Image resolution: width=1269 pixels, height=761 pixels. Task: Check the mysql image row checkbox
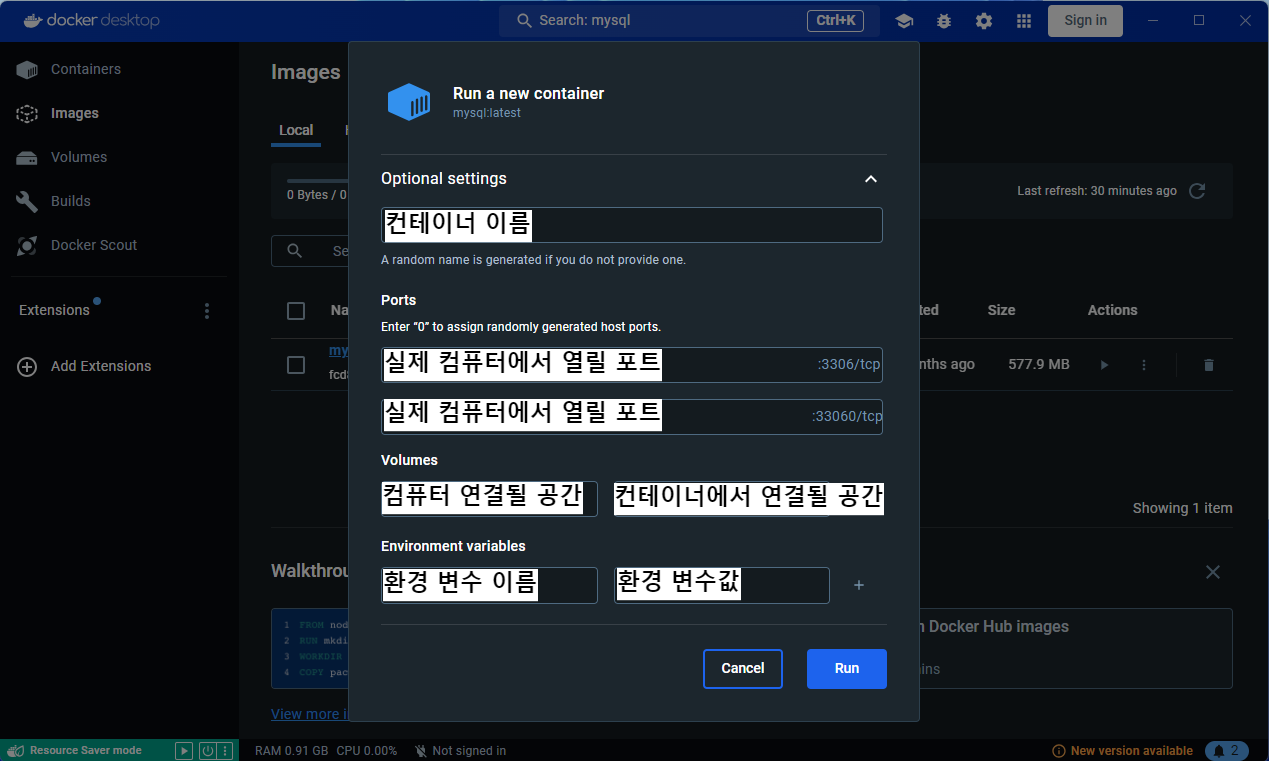[296, 365]
